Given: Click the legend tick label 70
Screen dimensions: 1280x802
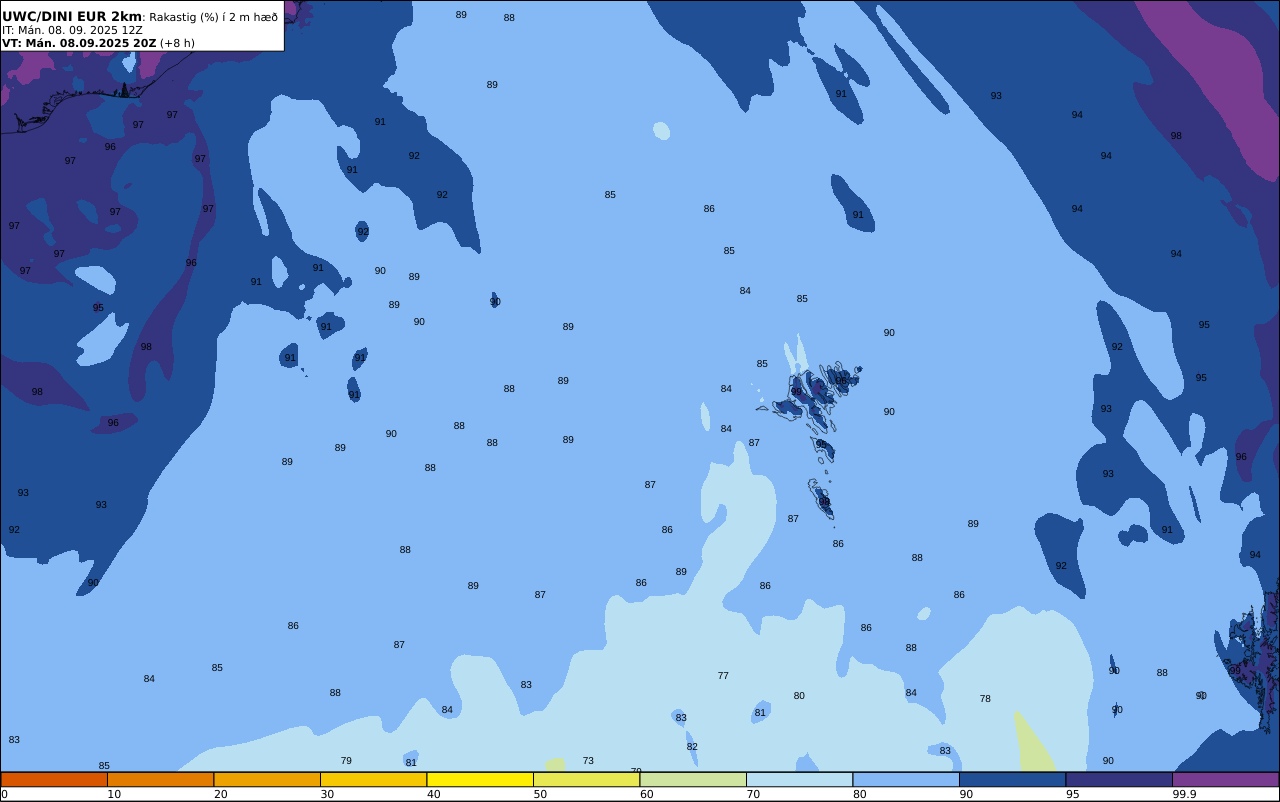Looking at the screenshot, I should pyautogui.click(x=753, y=794).
